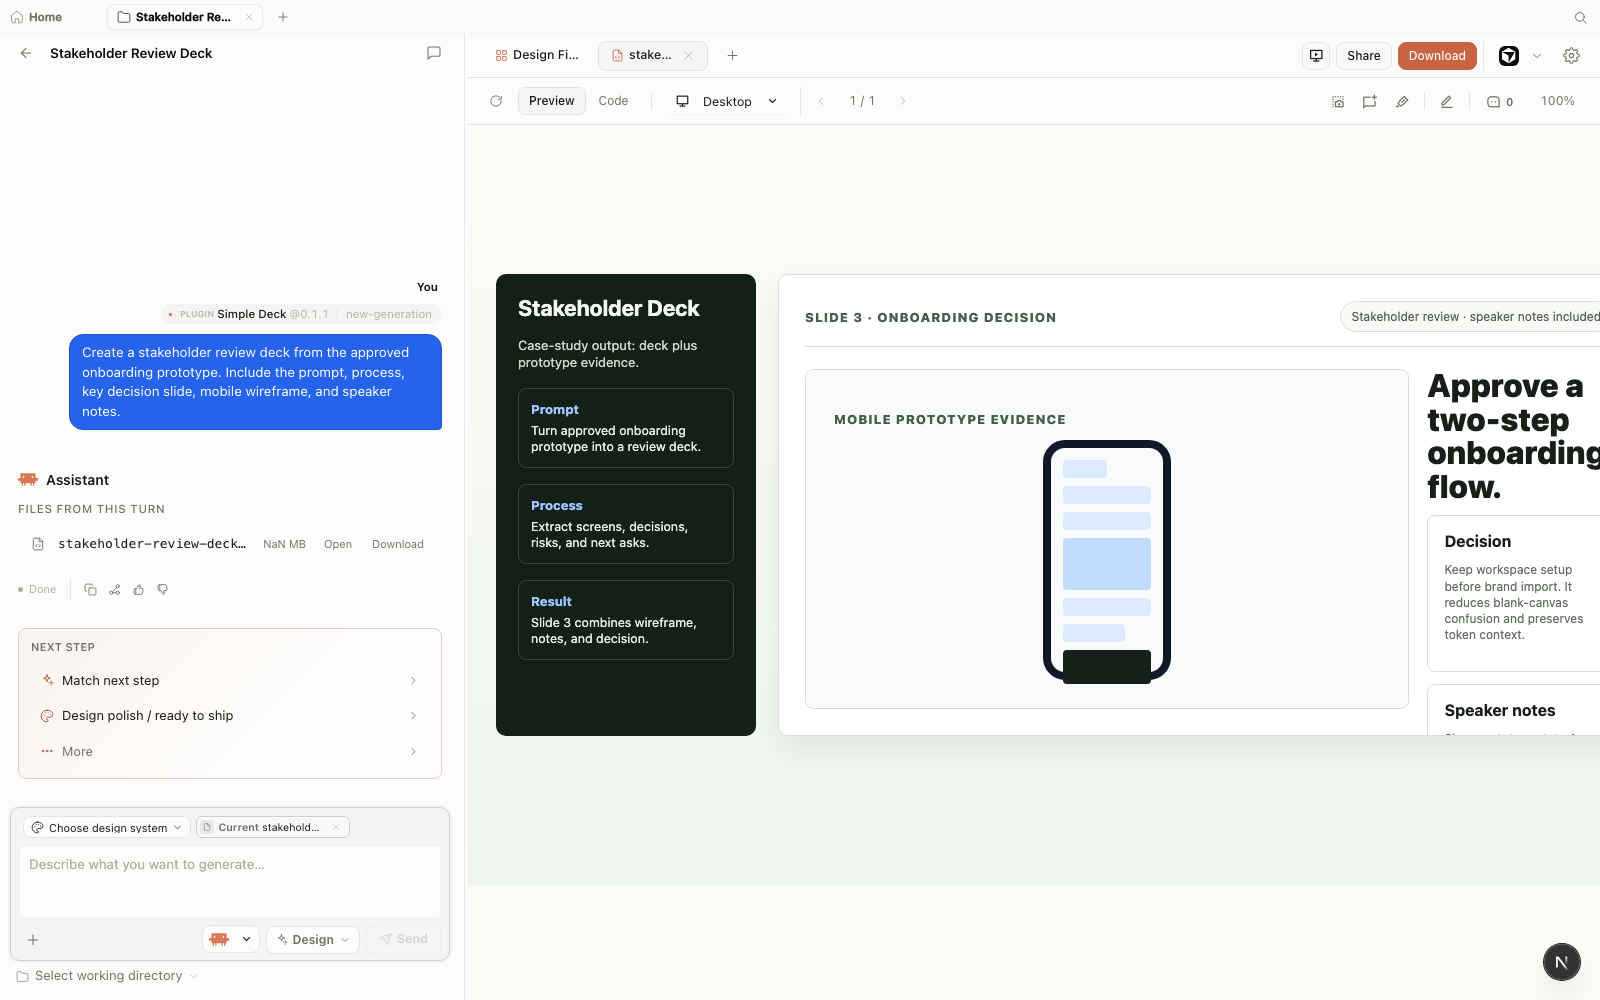The height and width of the screenshot is (1000, 1600).
Task: Reload the preview with refresh icon
Action: pos(496,101)
